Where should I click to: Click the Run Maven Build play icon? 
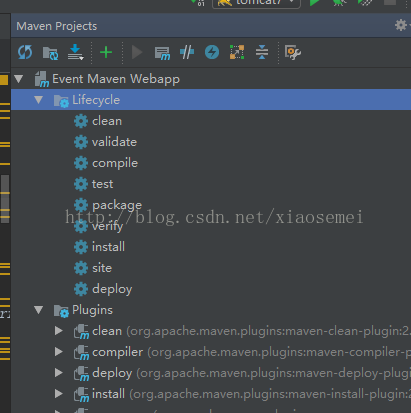pos(137,53)
